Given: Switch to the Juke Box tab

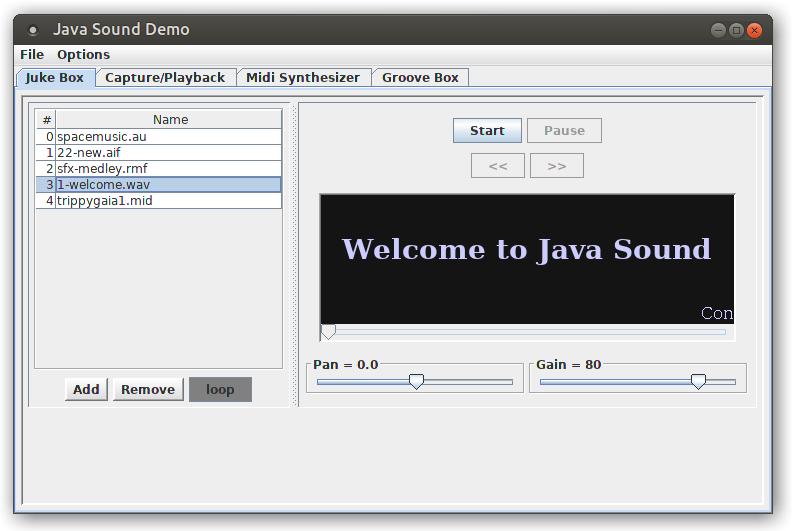Looking at the screenshot, I should pos(55,77).
